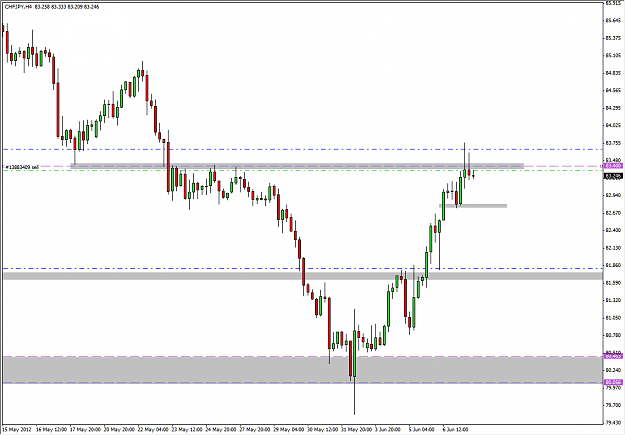
Task: Click the purple 83.400 price tag
Action: coord(613,166)
